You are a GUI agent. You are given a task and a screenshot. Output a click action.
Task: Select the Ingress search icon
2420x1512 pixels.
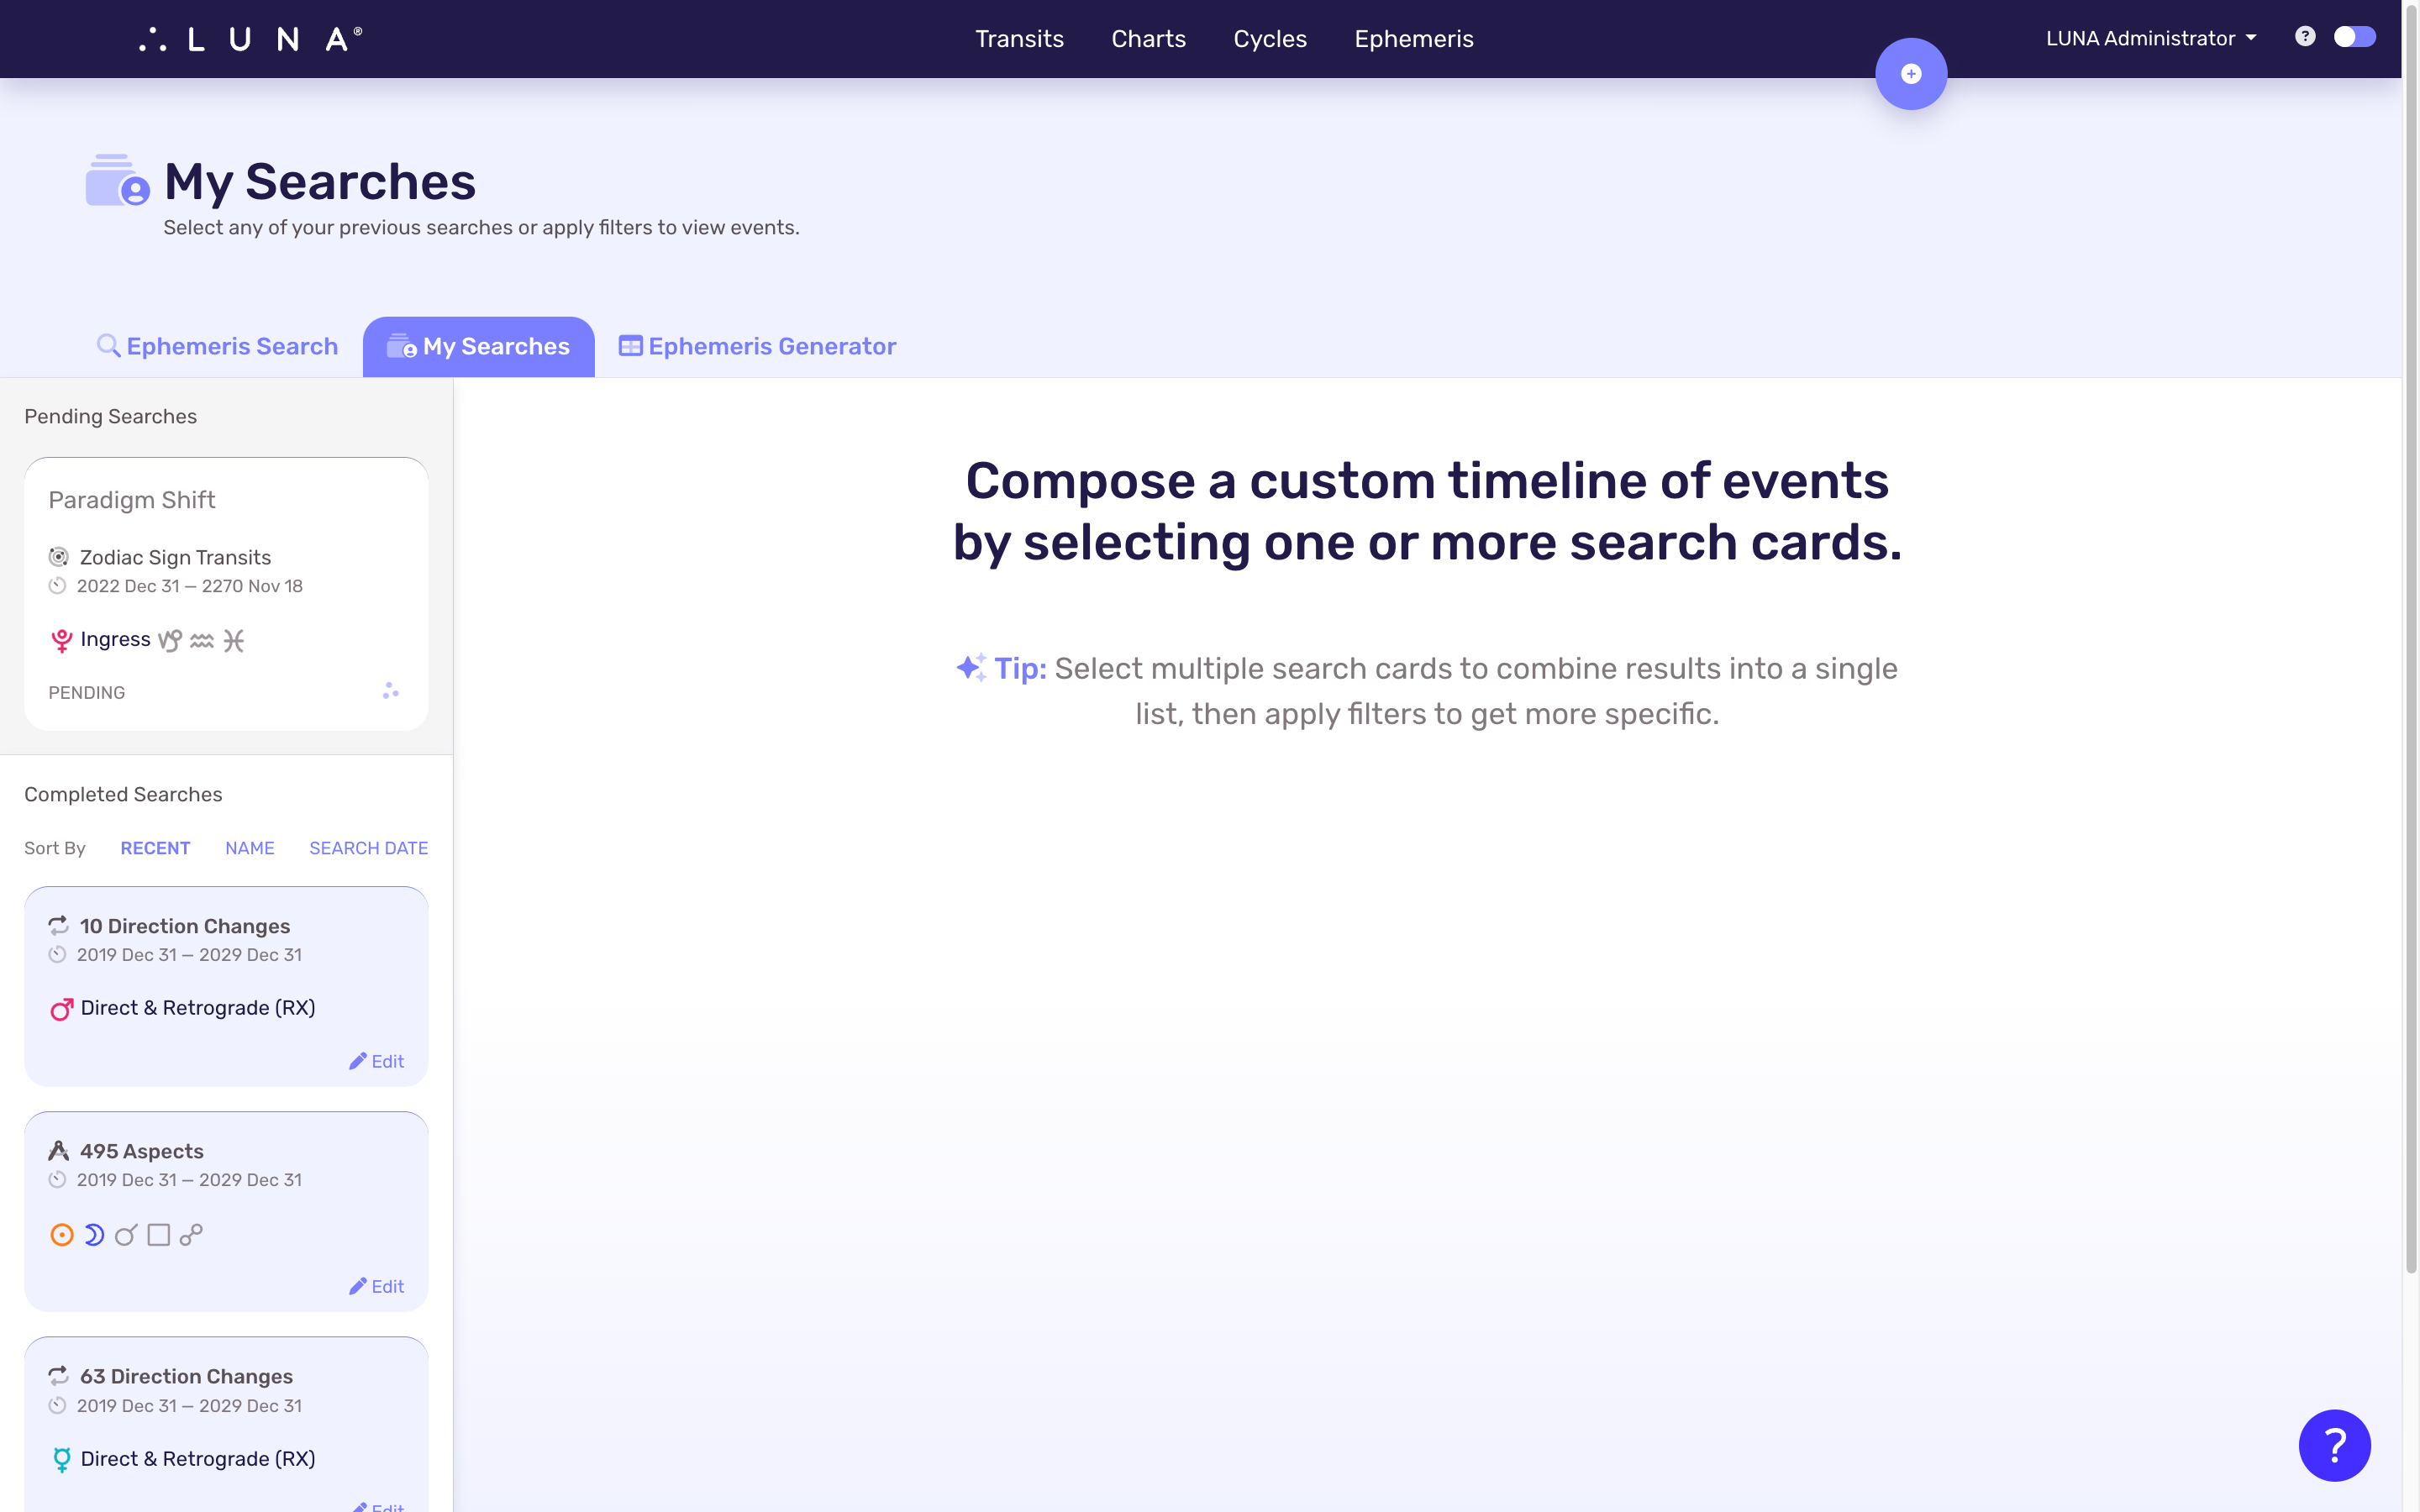61,639
